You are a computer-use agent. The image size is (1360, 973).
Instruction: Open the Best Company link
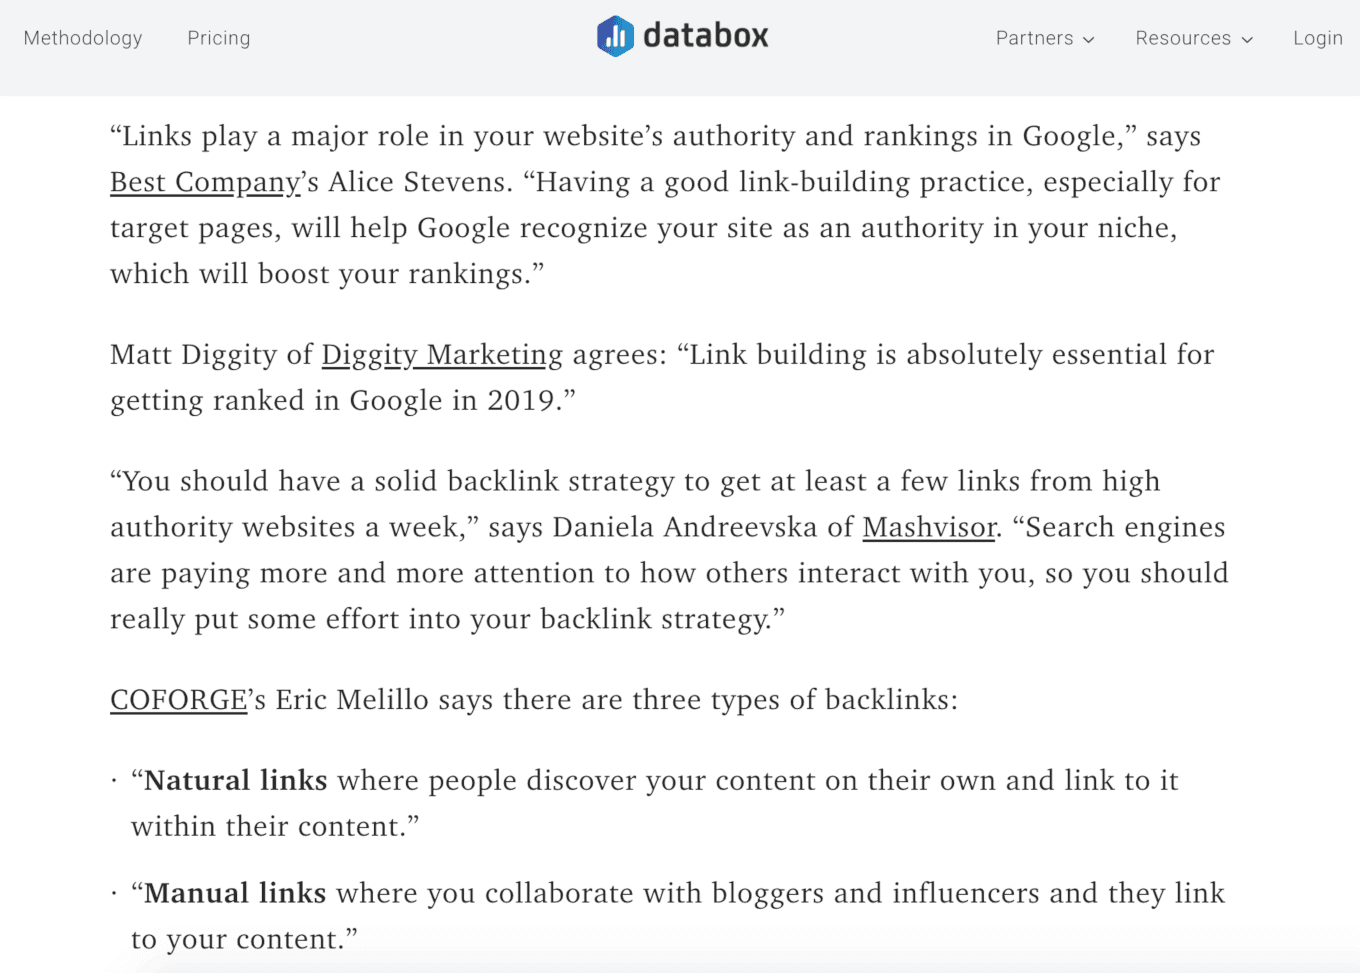[x=203, y=181]
